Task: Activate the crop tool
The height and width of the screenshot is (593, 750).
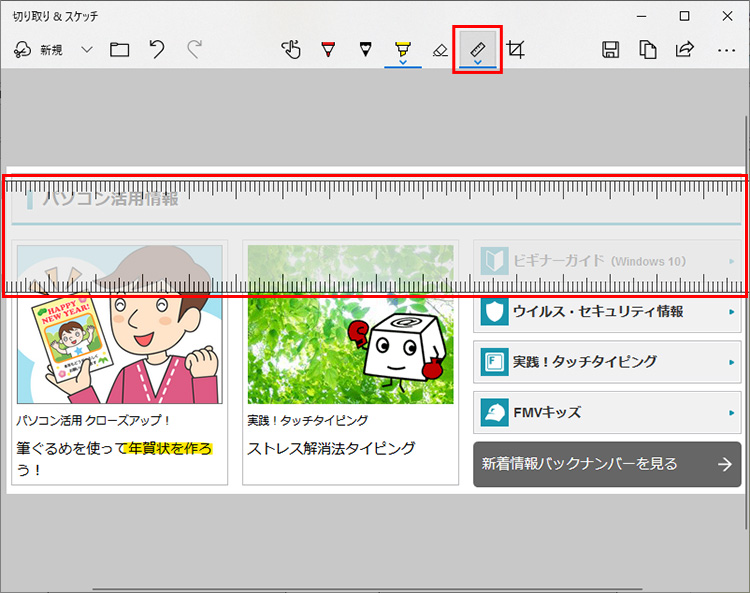Action: point(515,49)
